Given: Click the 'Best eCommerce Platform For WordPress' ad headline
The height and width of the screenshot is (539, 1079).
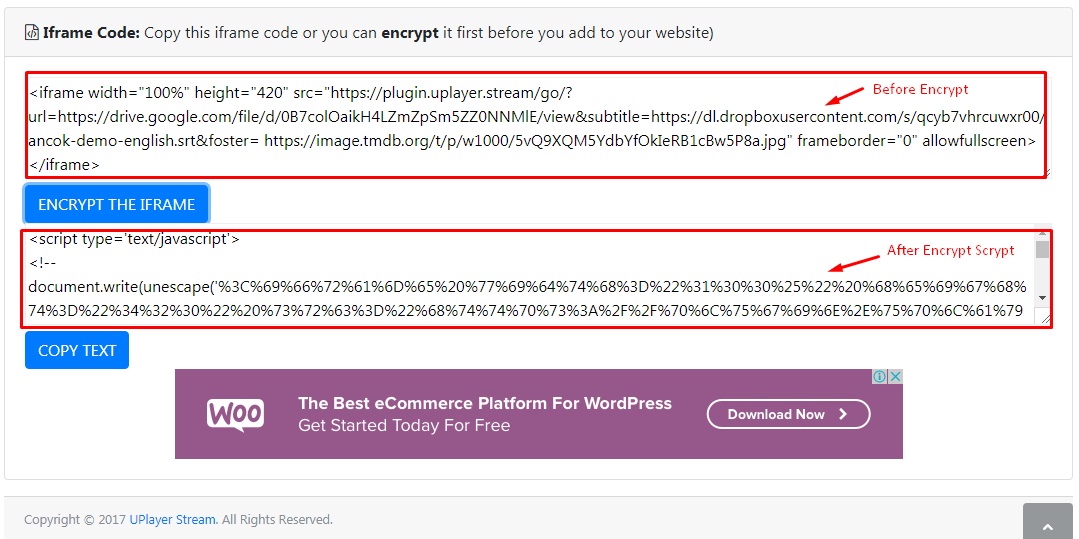Looking at the screenshot, I should [484, 403].
